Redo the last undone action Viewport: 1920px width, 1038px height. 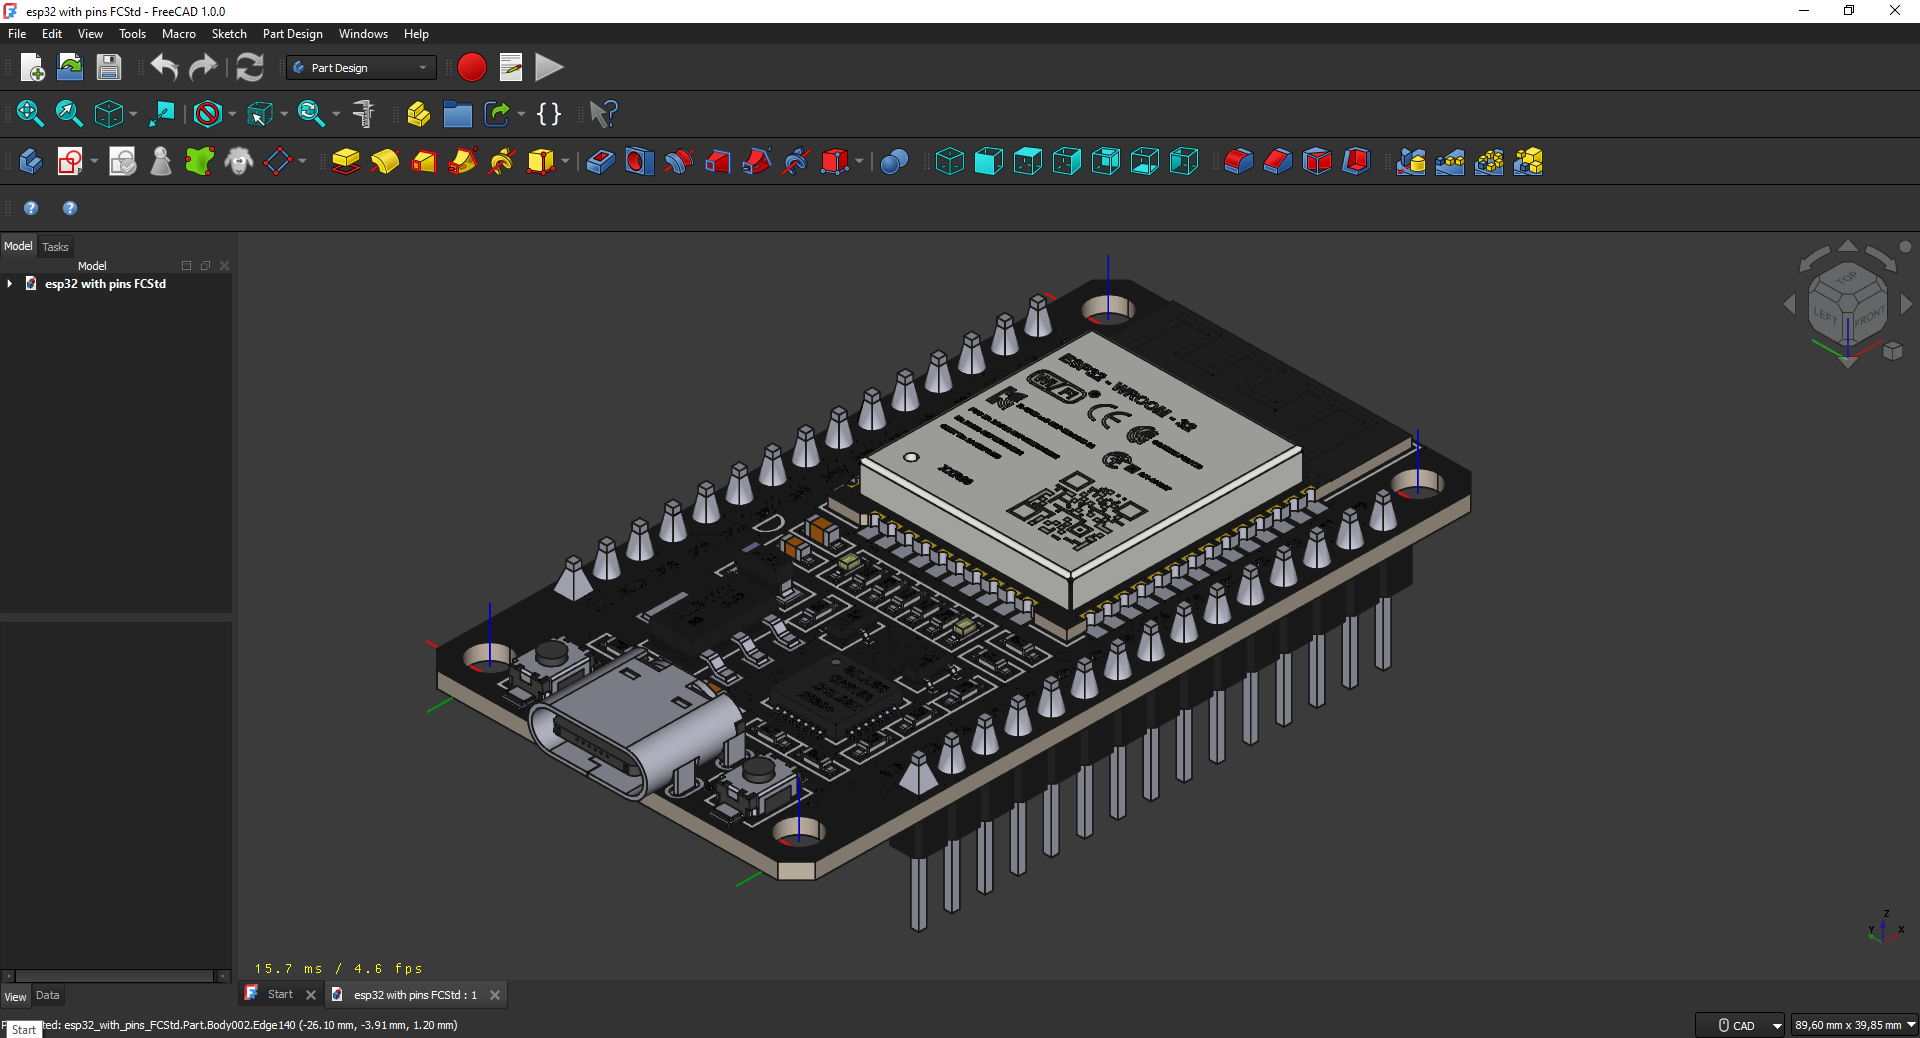(x=203, y=67)
